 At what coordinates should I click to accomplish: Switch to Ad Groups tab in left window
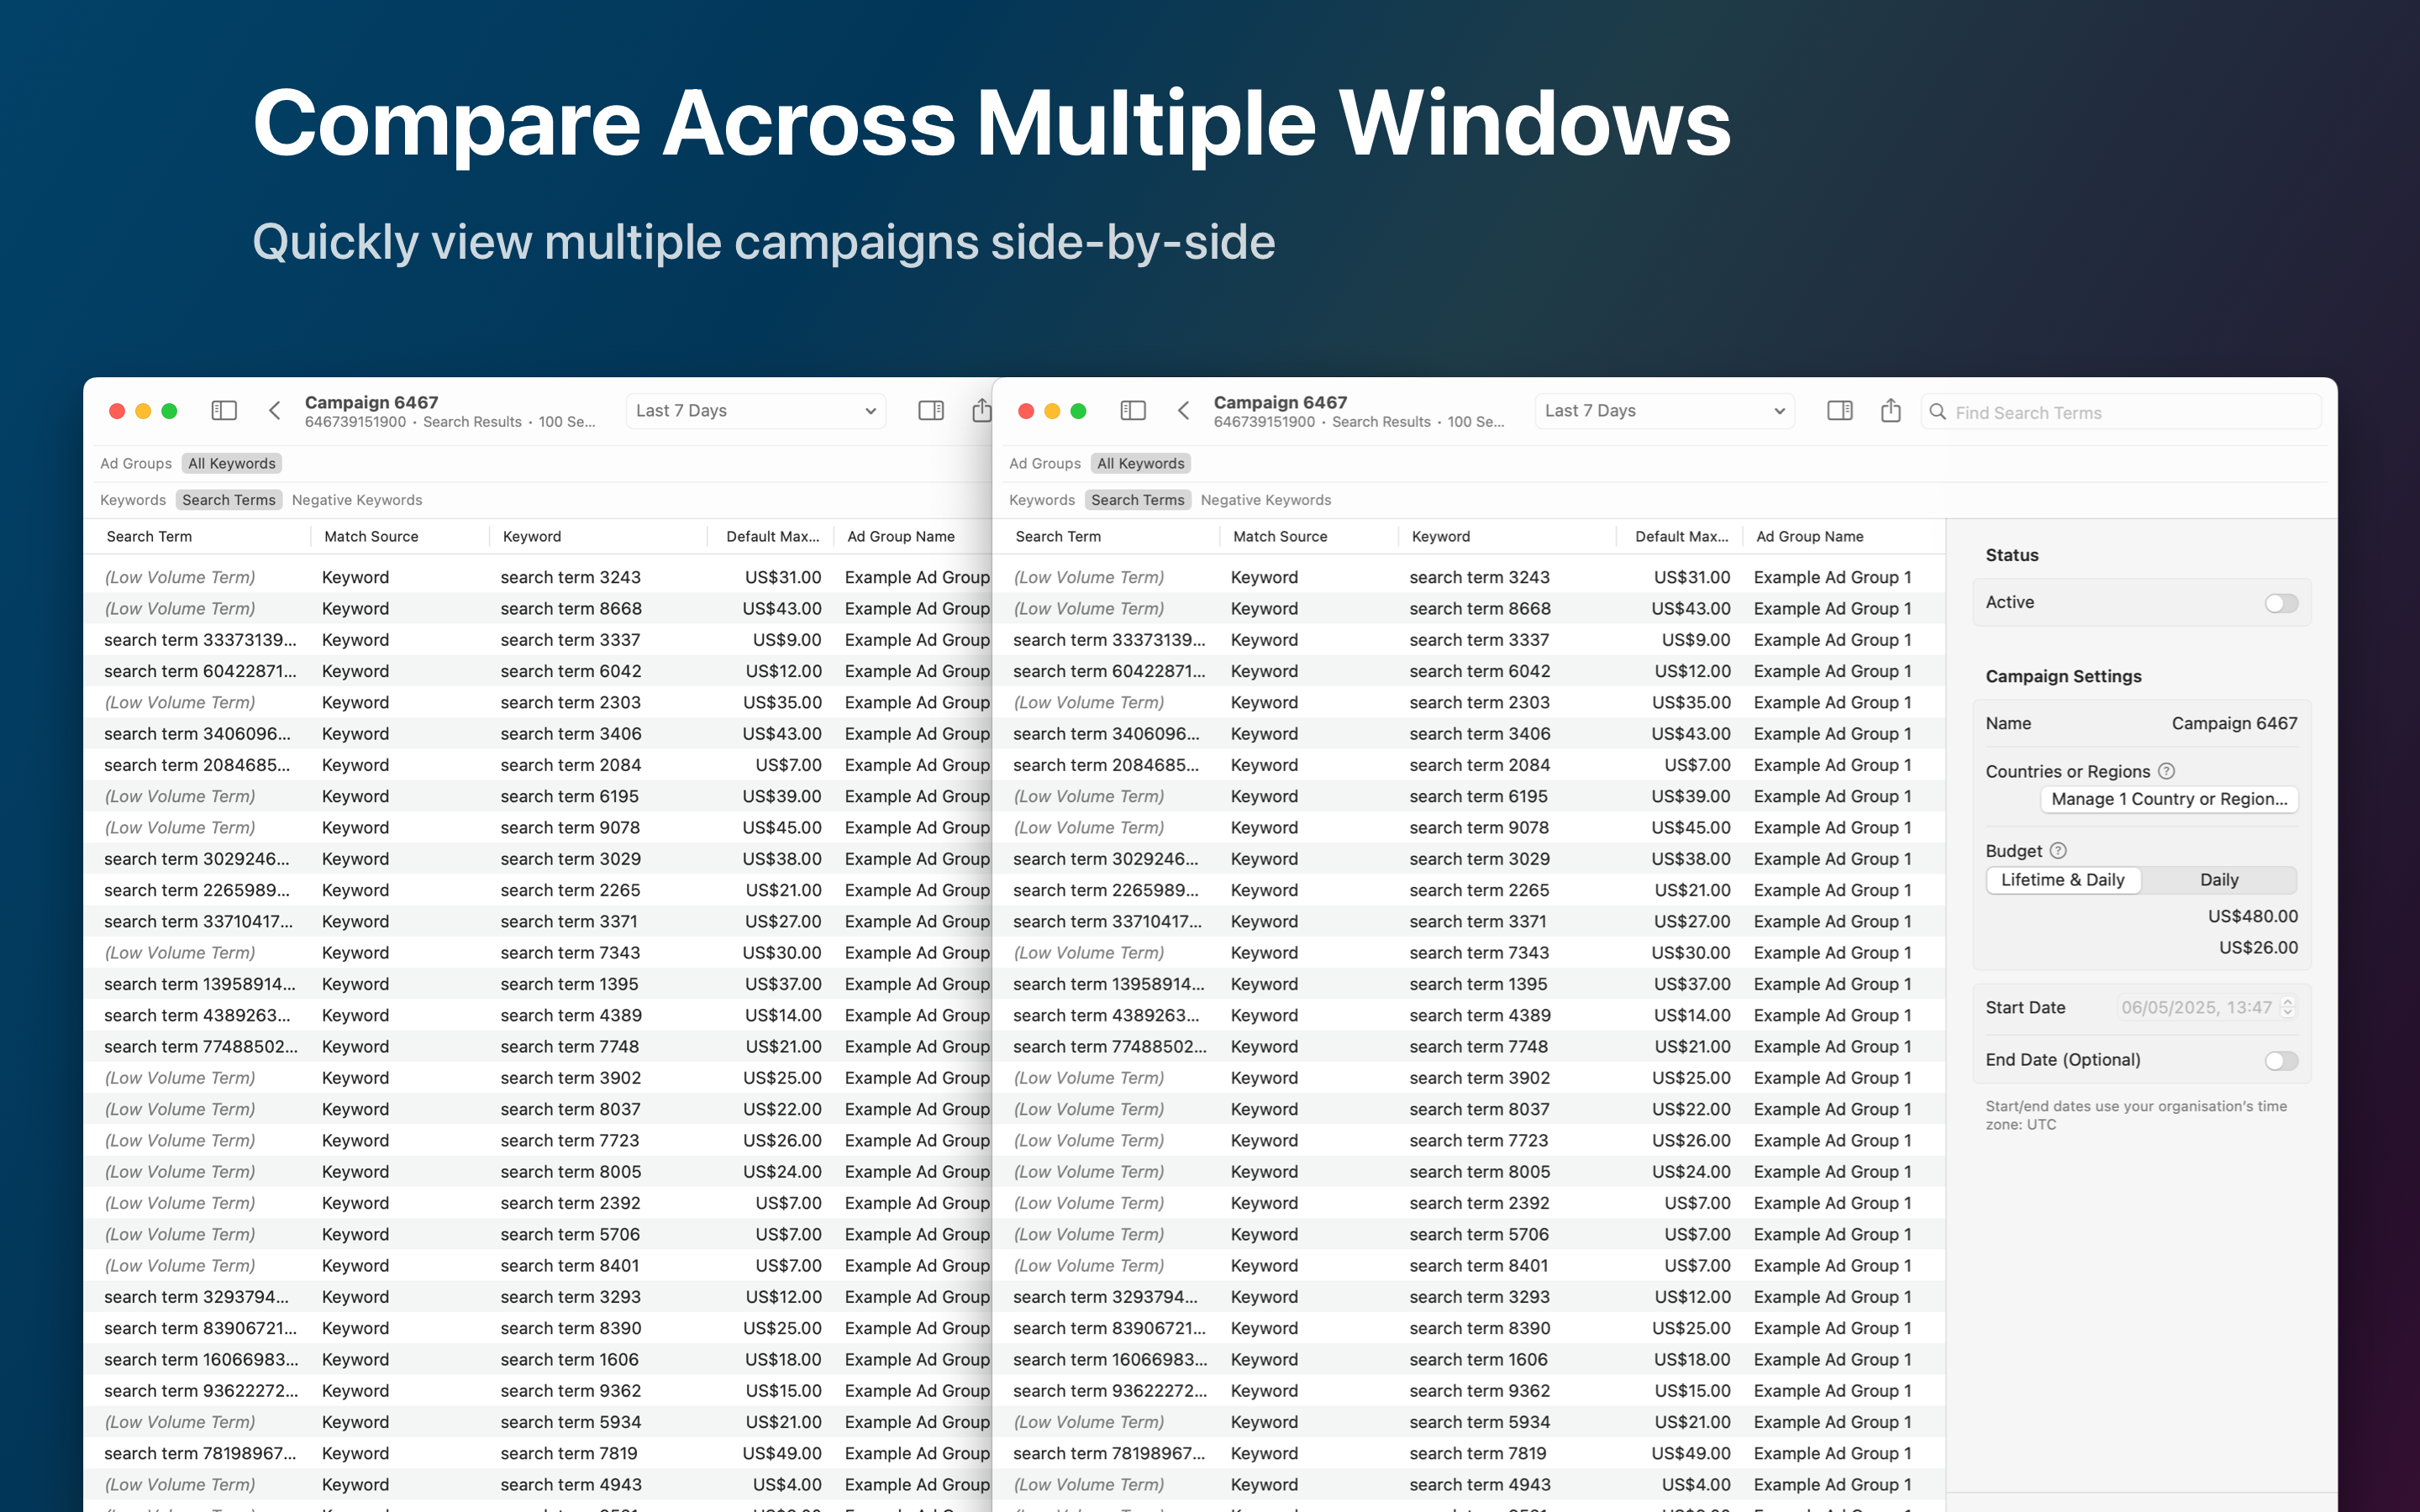click(136, 463)
